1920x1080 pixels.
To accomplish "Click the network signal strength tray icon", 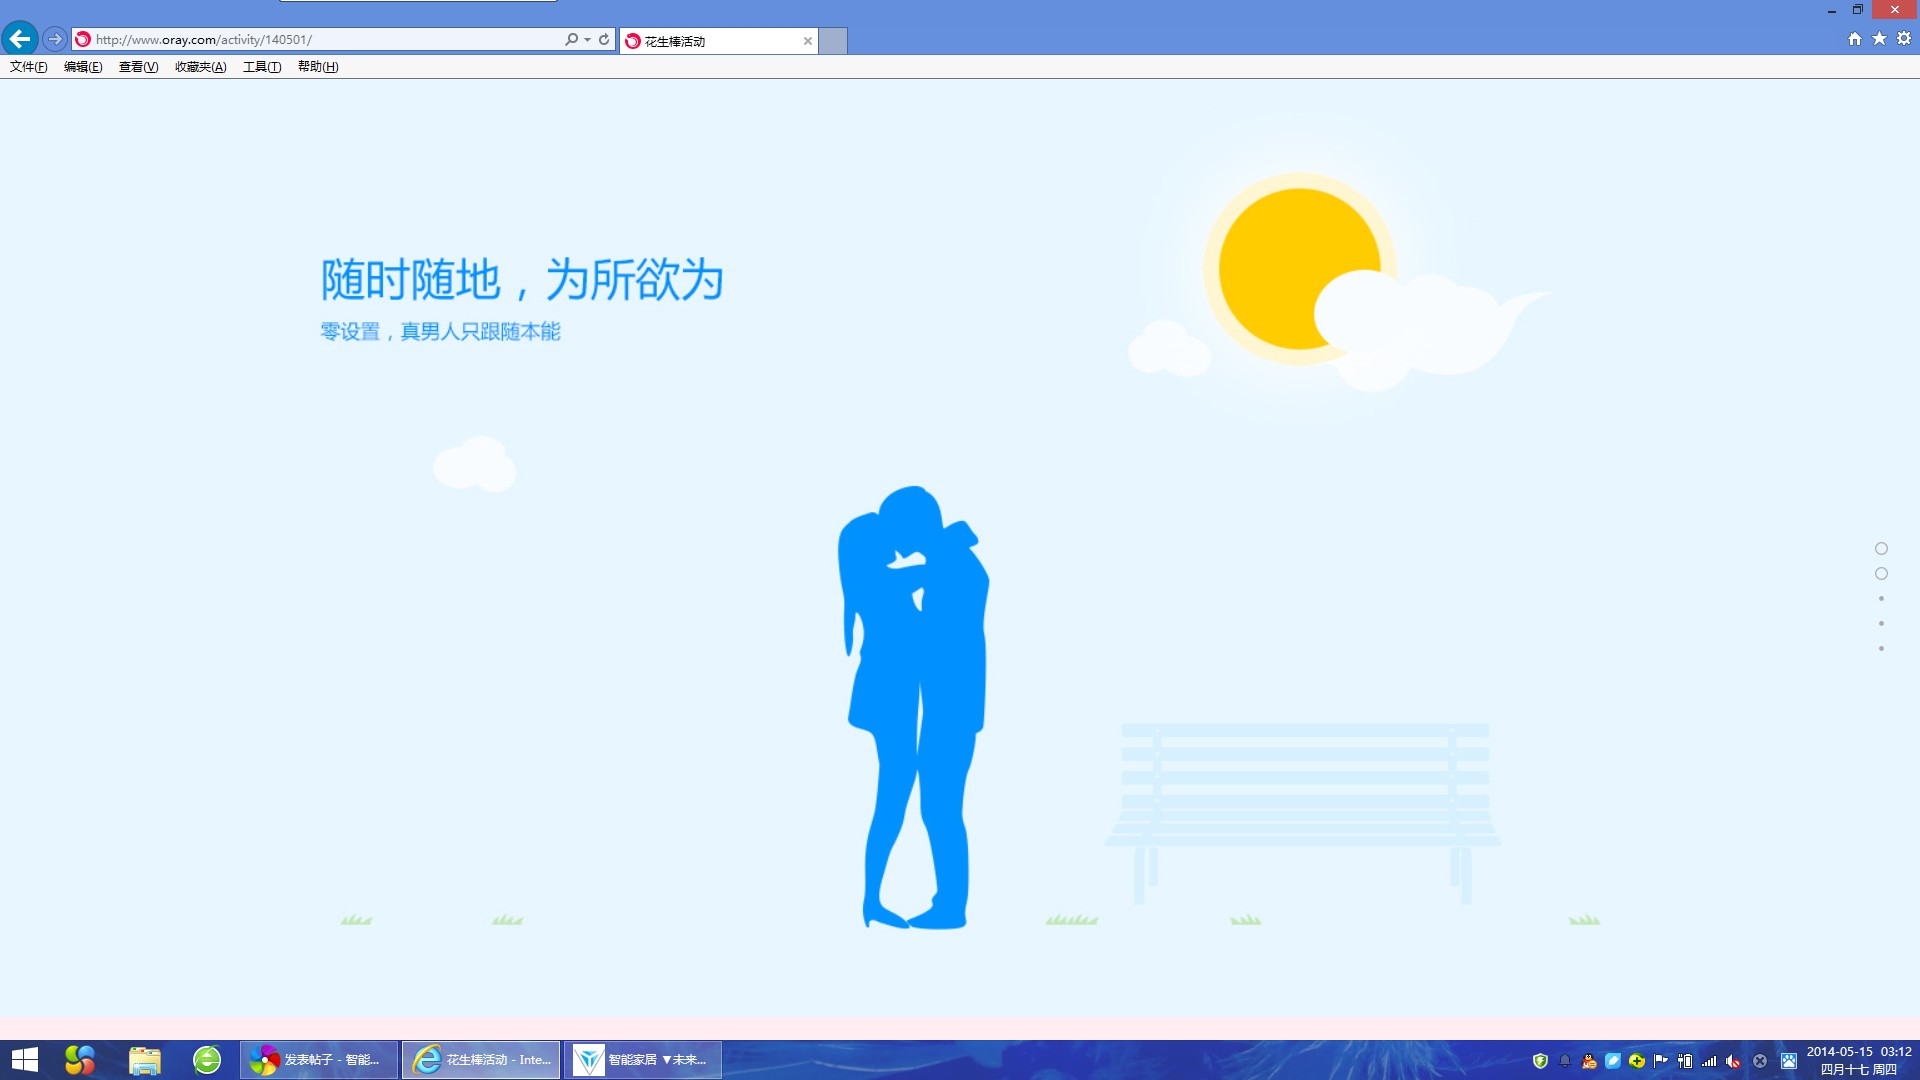I will pos(1709,1061).
